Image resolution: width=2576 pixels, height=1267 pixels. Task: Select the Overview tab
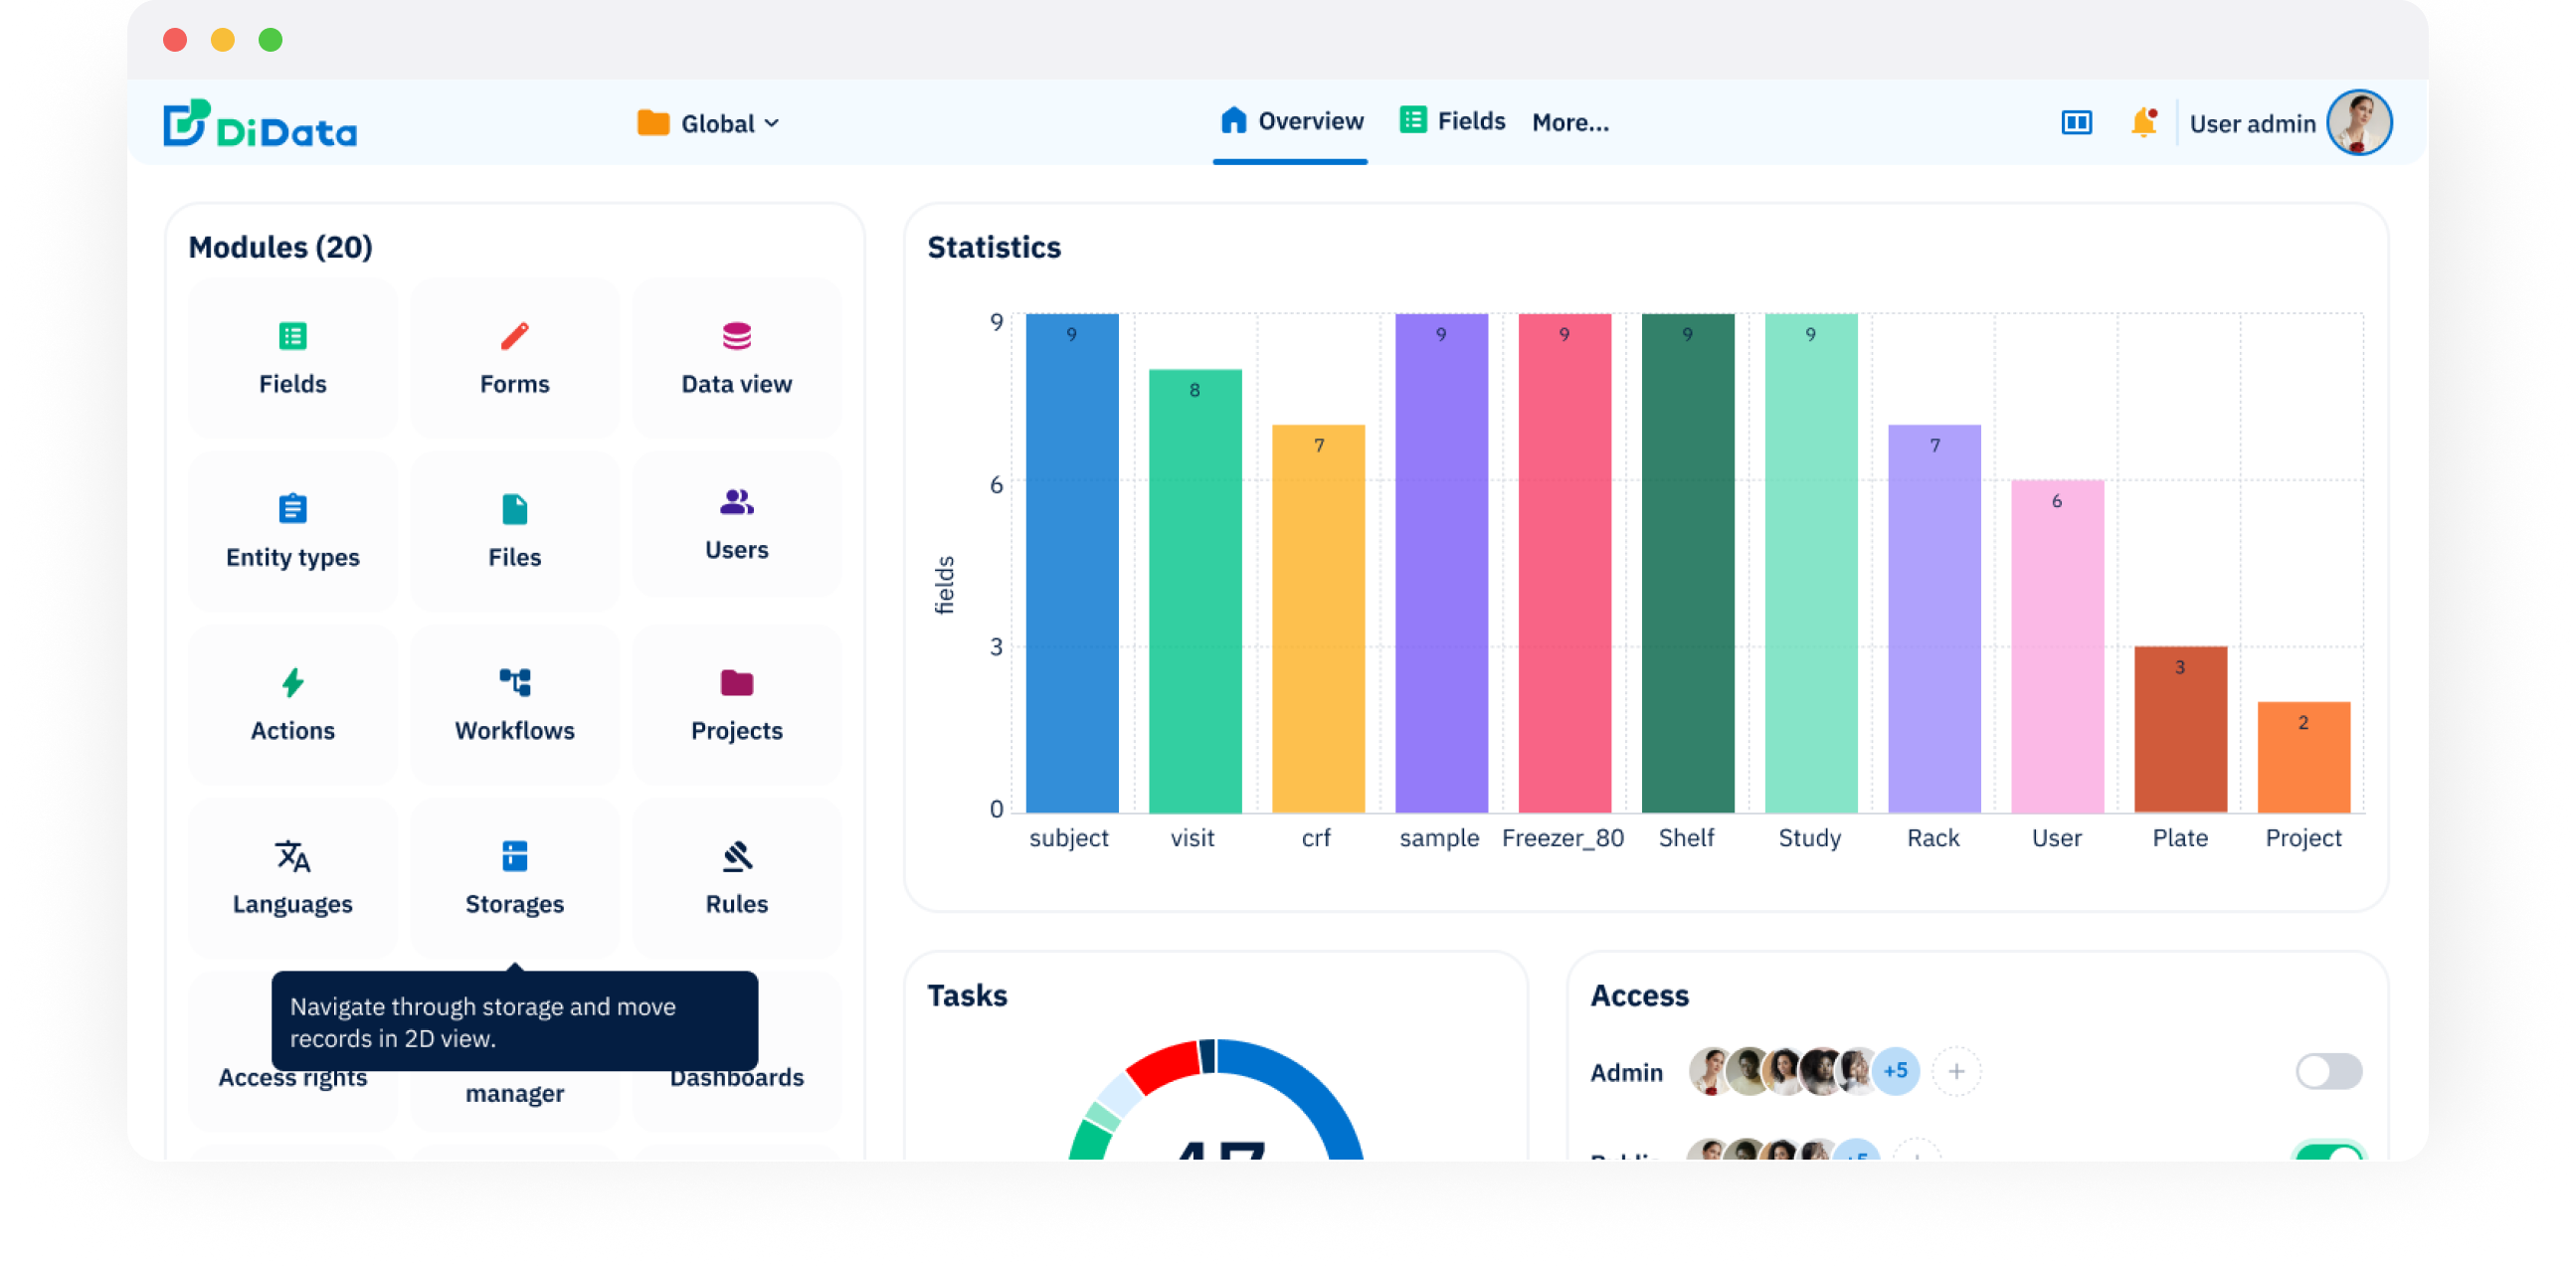1290,120
